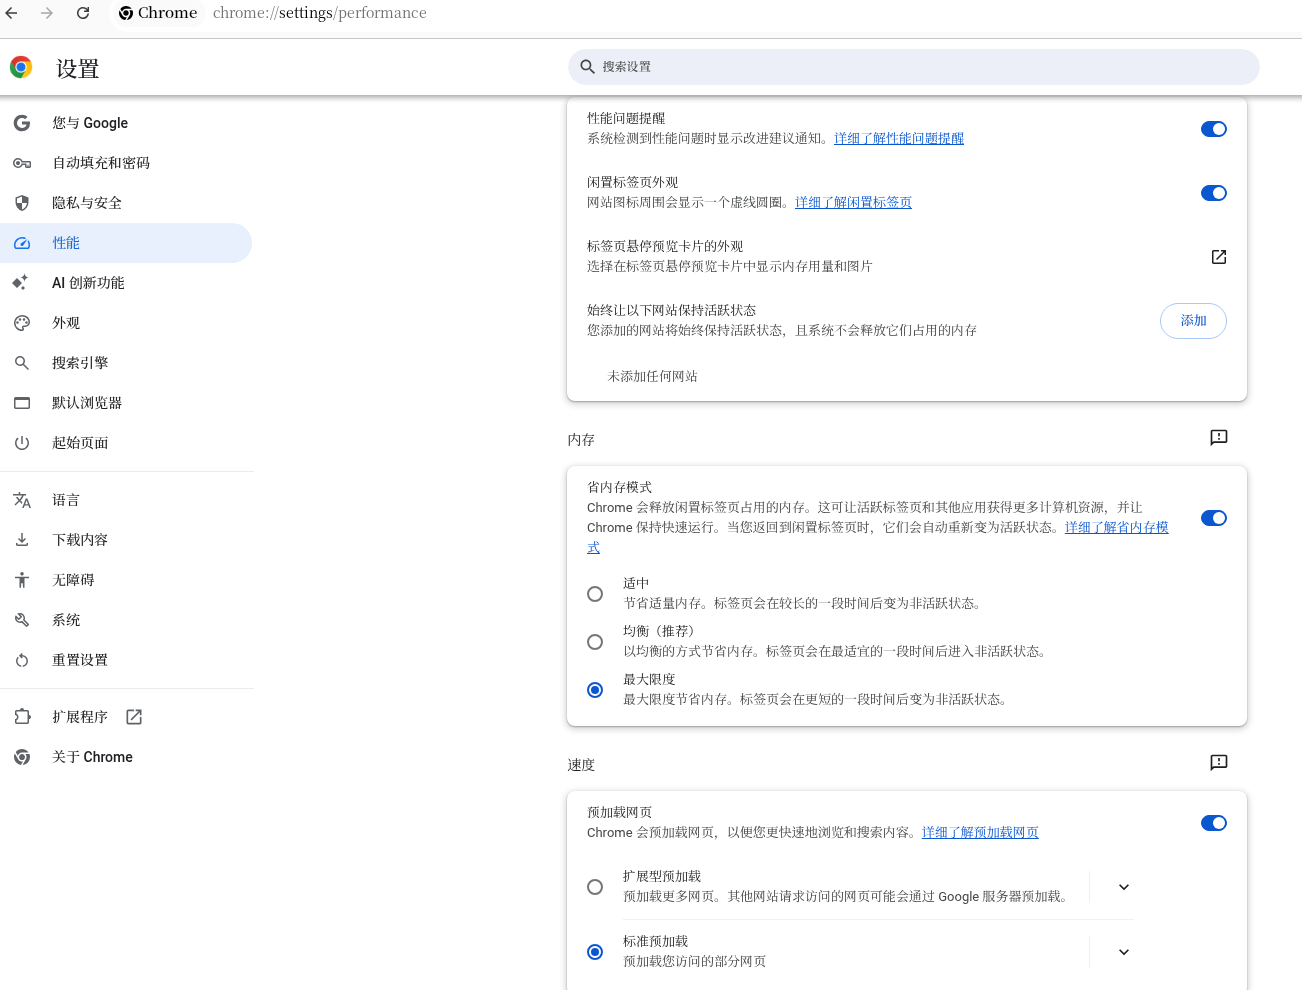Click the 未添加任何网站 text
The image size is (1302, 990).
[x=653, y=377]
